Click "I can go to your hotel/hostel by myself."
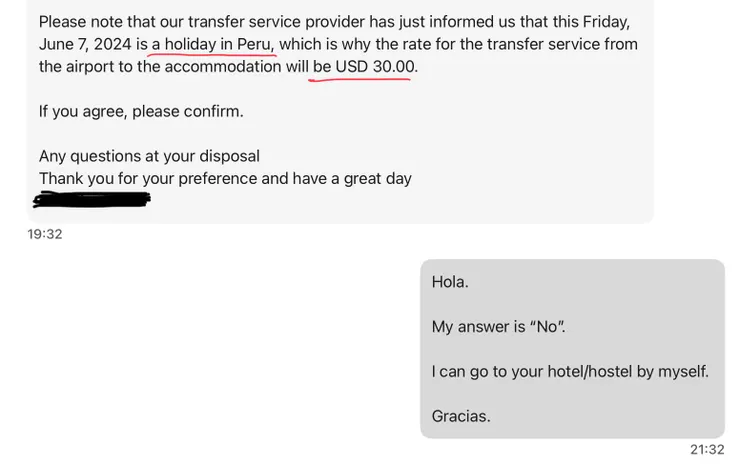The height and width of the screenshot is (464, 740). pyautogui.click(x=570, y=371)
